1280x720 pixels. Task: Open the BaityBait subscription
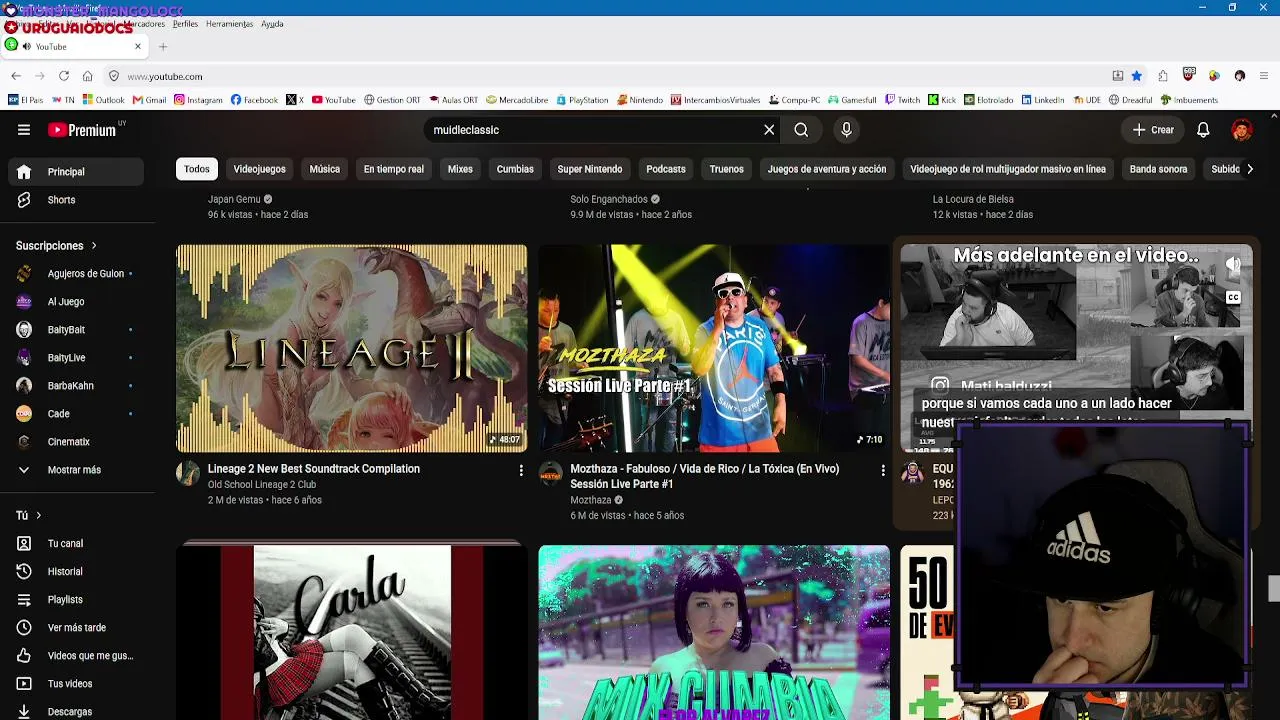pyautogui.click(x=76, y=330)
